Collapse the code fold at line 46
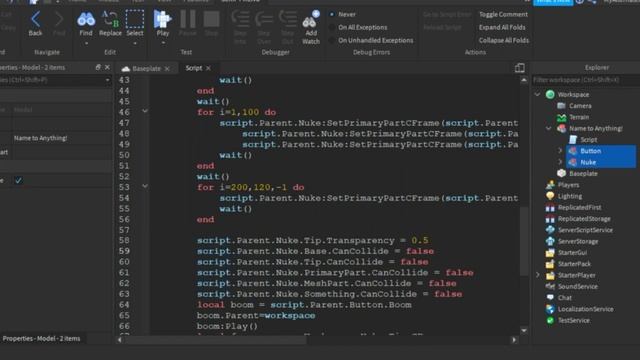This screenshot has height=360, width=640. tap(144, 111)
